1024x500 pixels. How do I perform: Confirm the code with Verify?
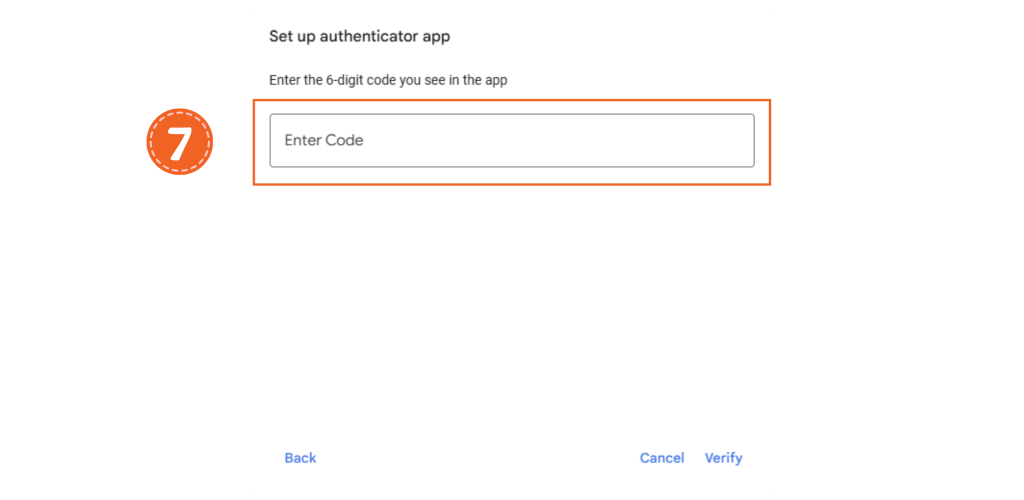(723, 458)
